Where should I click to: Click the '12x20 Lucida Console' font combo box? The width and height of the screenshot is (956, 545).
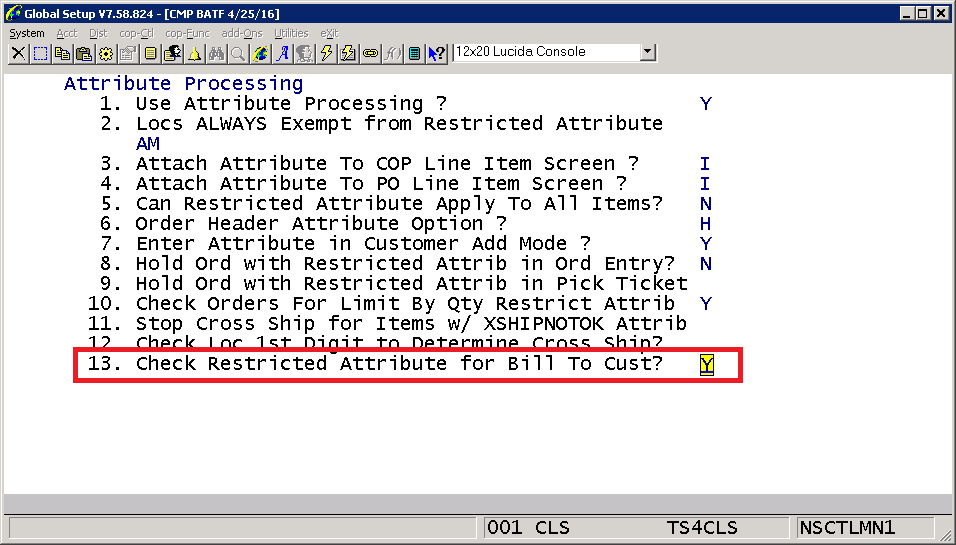545,52
